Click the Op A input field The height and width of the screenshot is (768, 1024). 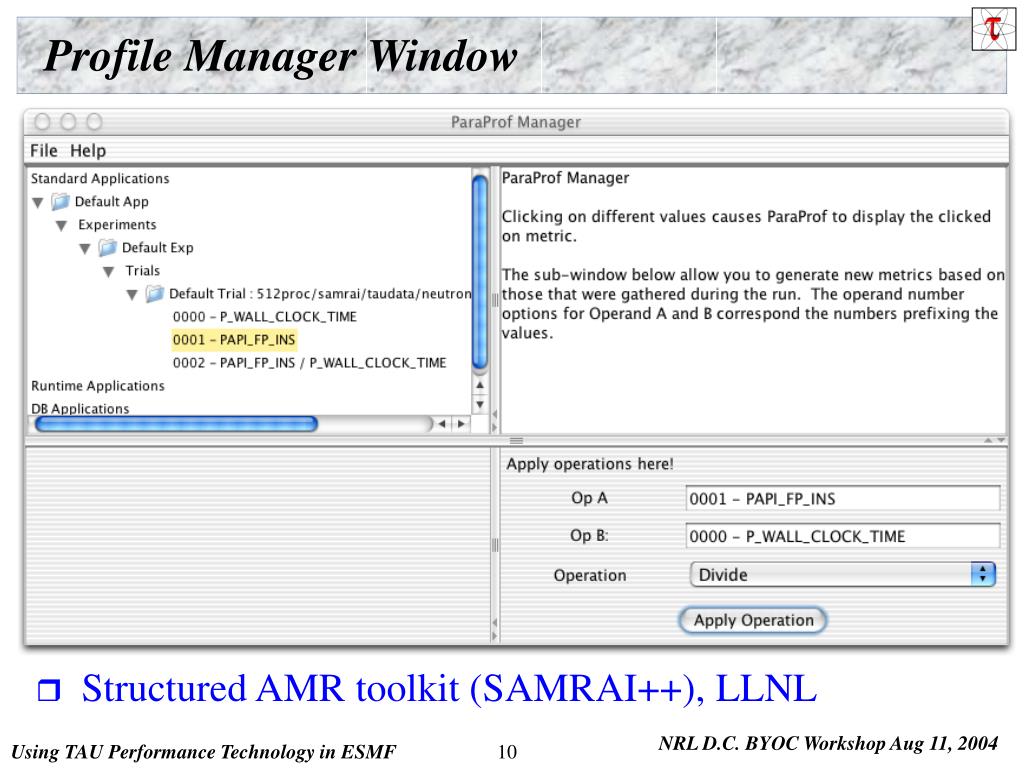842,498
